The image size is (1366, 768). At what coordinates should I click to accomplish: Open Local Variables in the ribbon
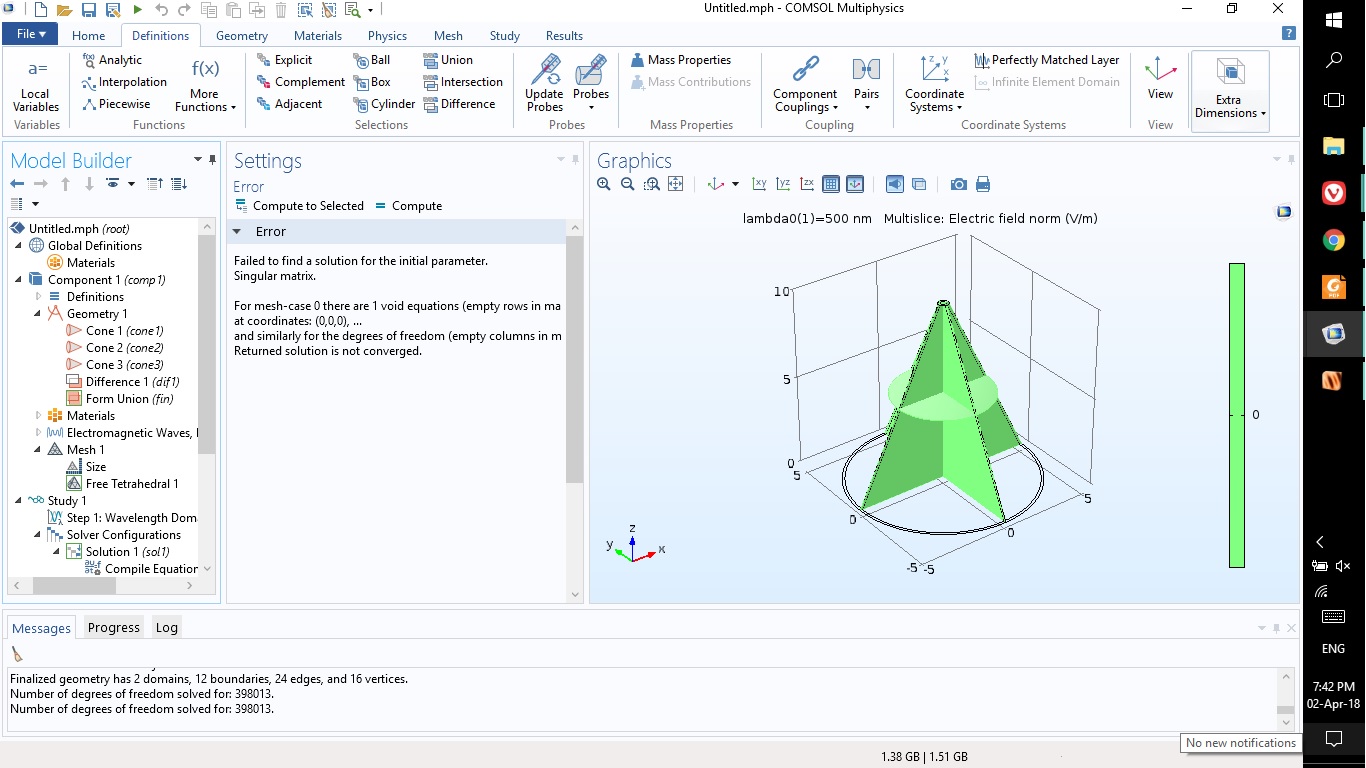[x=36, y=84]
